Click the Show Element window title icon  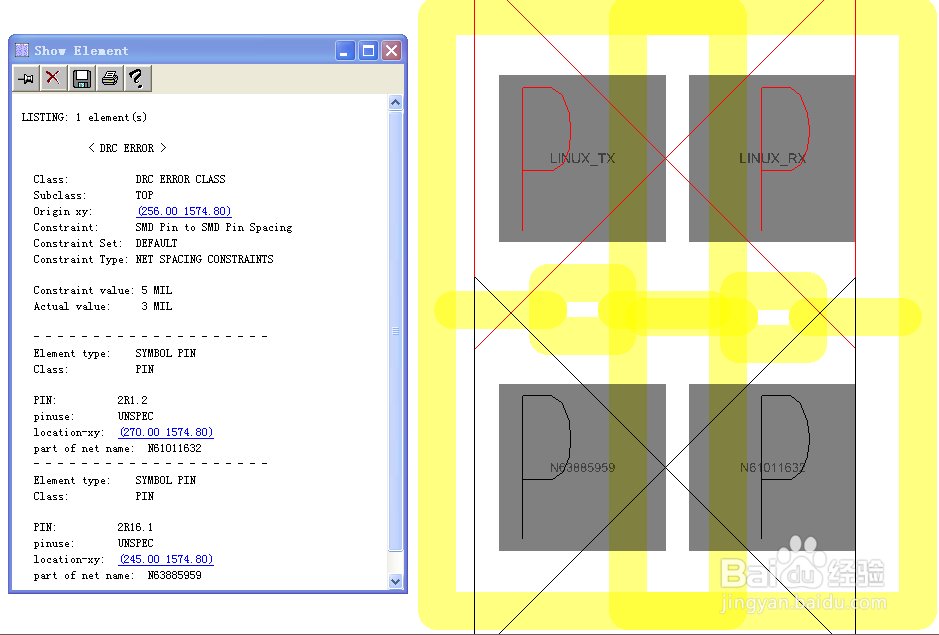coord(22,50)
